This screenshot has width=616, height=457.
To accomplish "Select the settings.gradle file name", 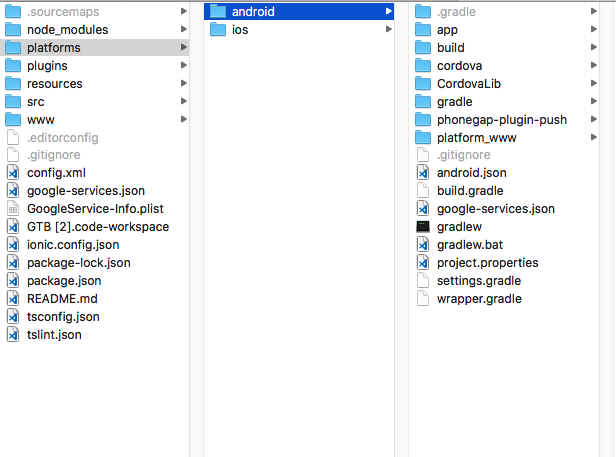I will click(x=479, y=281).
